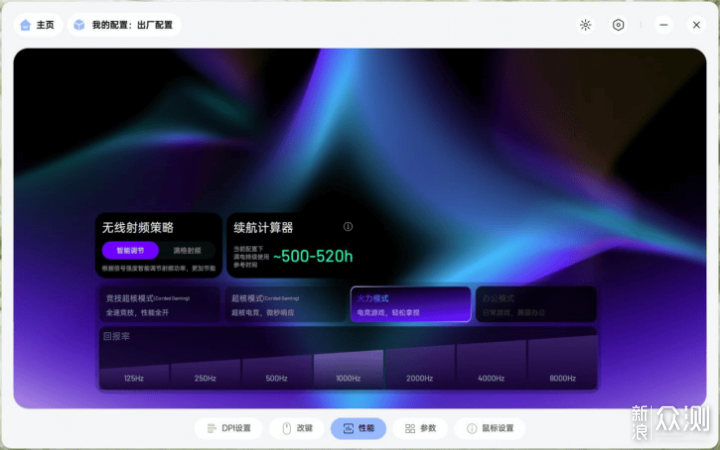The image size is (720, 450).
Task: Set polling rate to 4000Hz
Action: pos(491,366)
